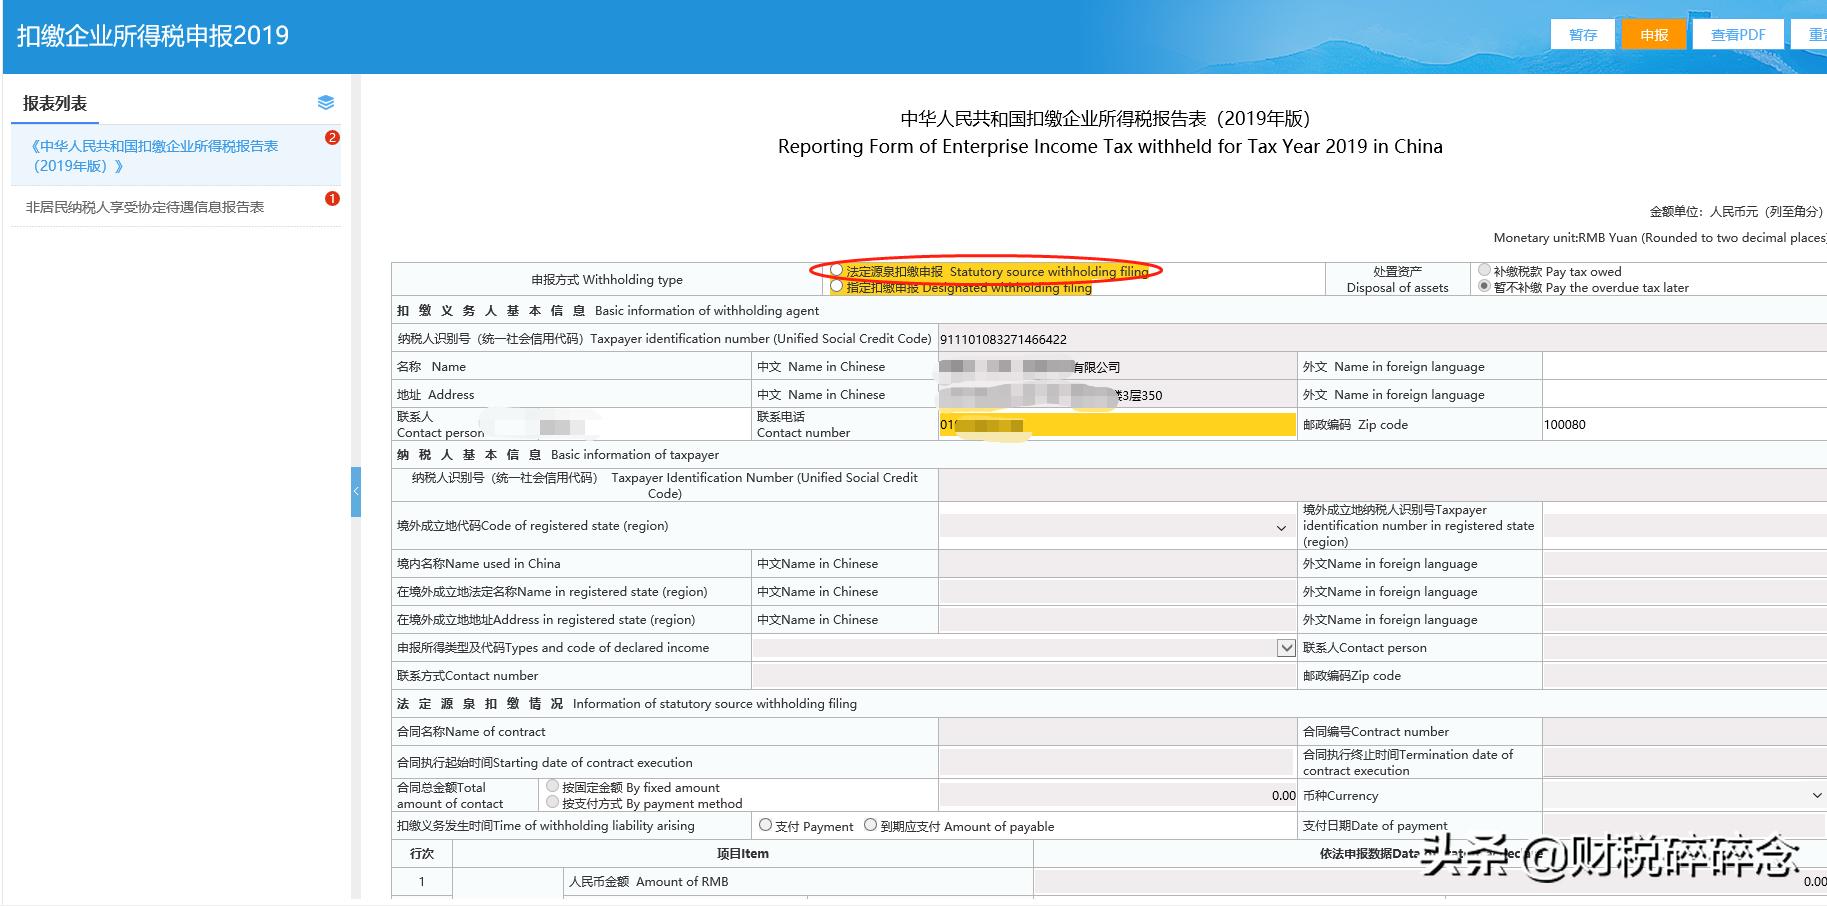Click 扣缴义务人基本信息 withholding agent heading

(608, 311)
